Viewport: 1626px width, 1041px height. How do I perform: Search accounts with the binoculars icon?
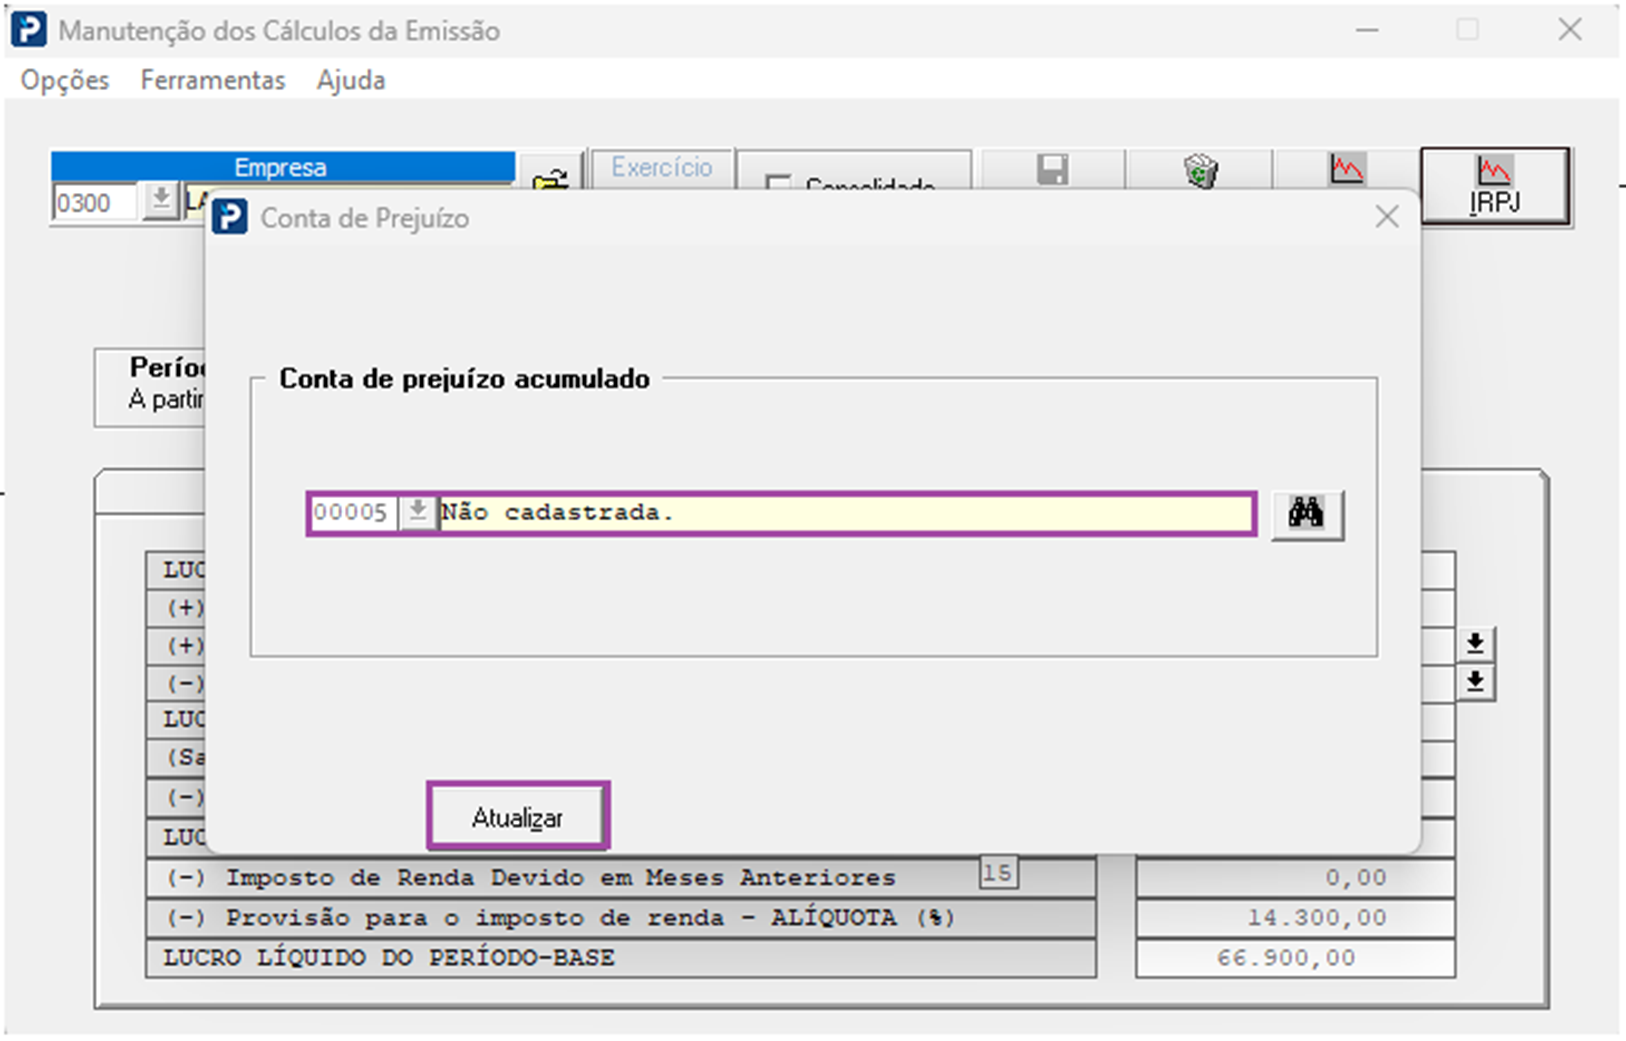coord(1307,514)
